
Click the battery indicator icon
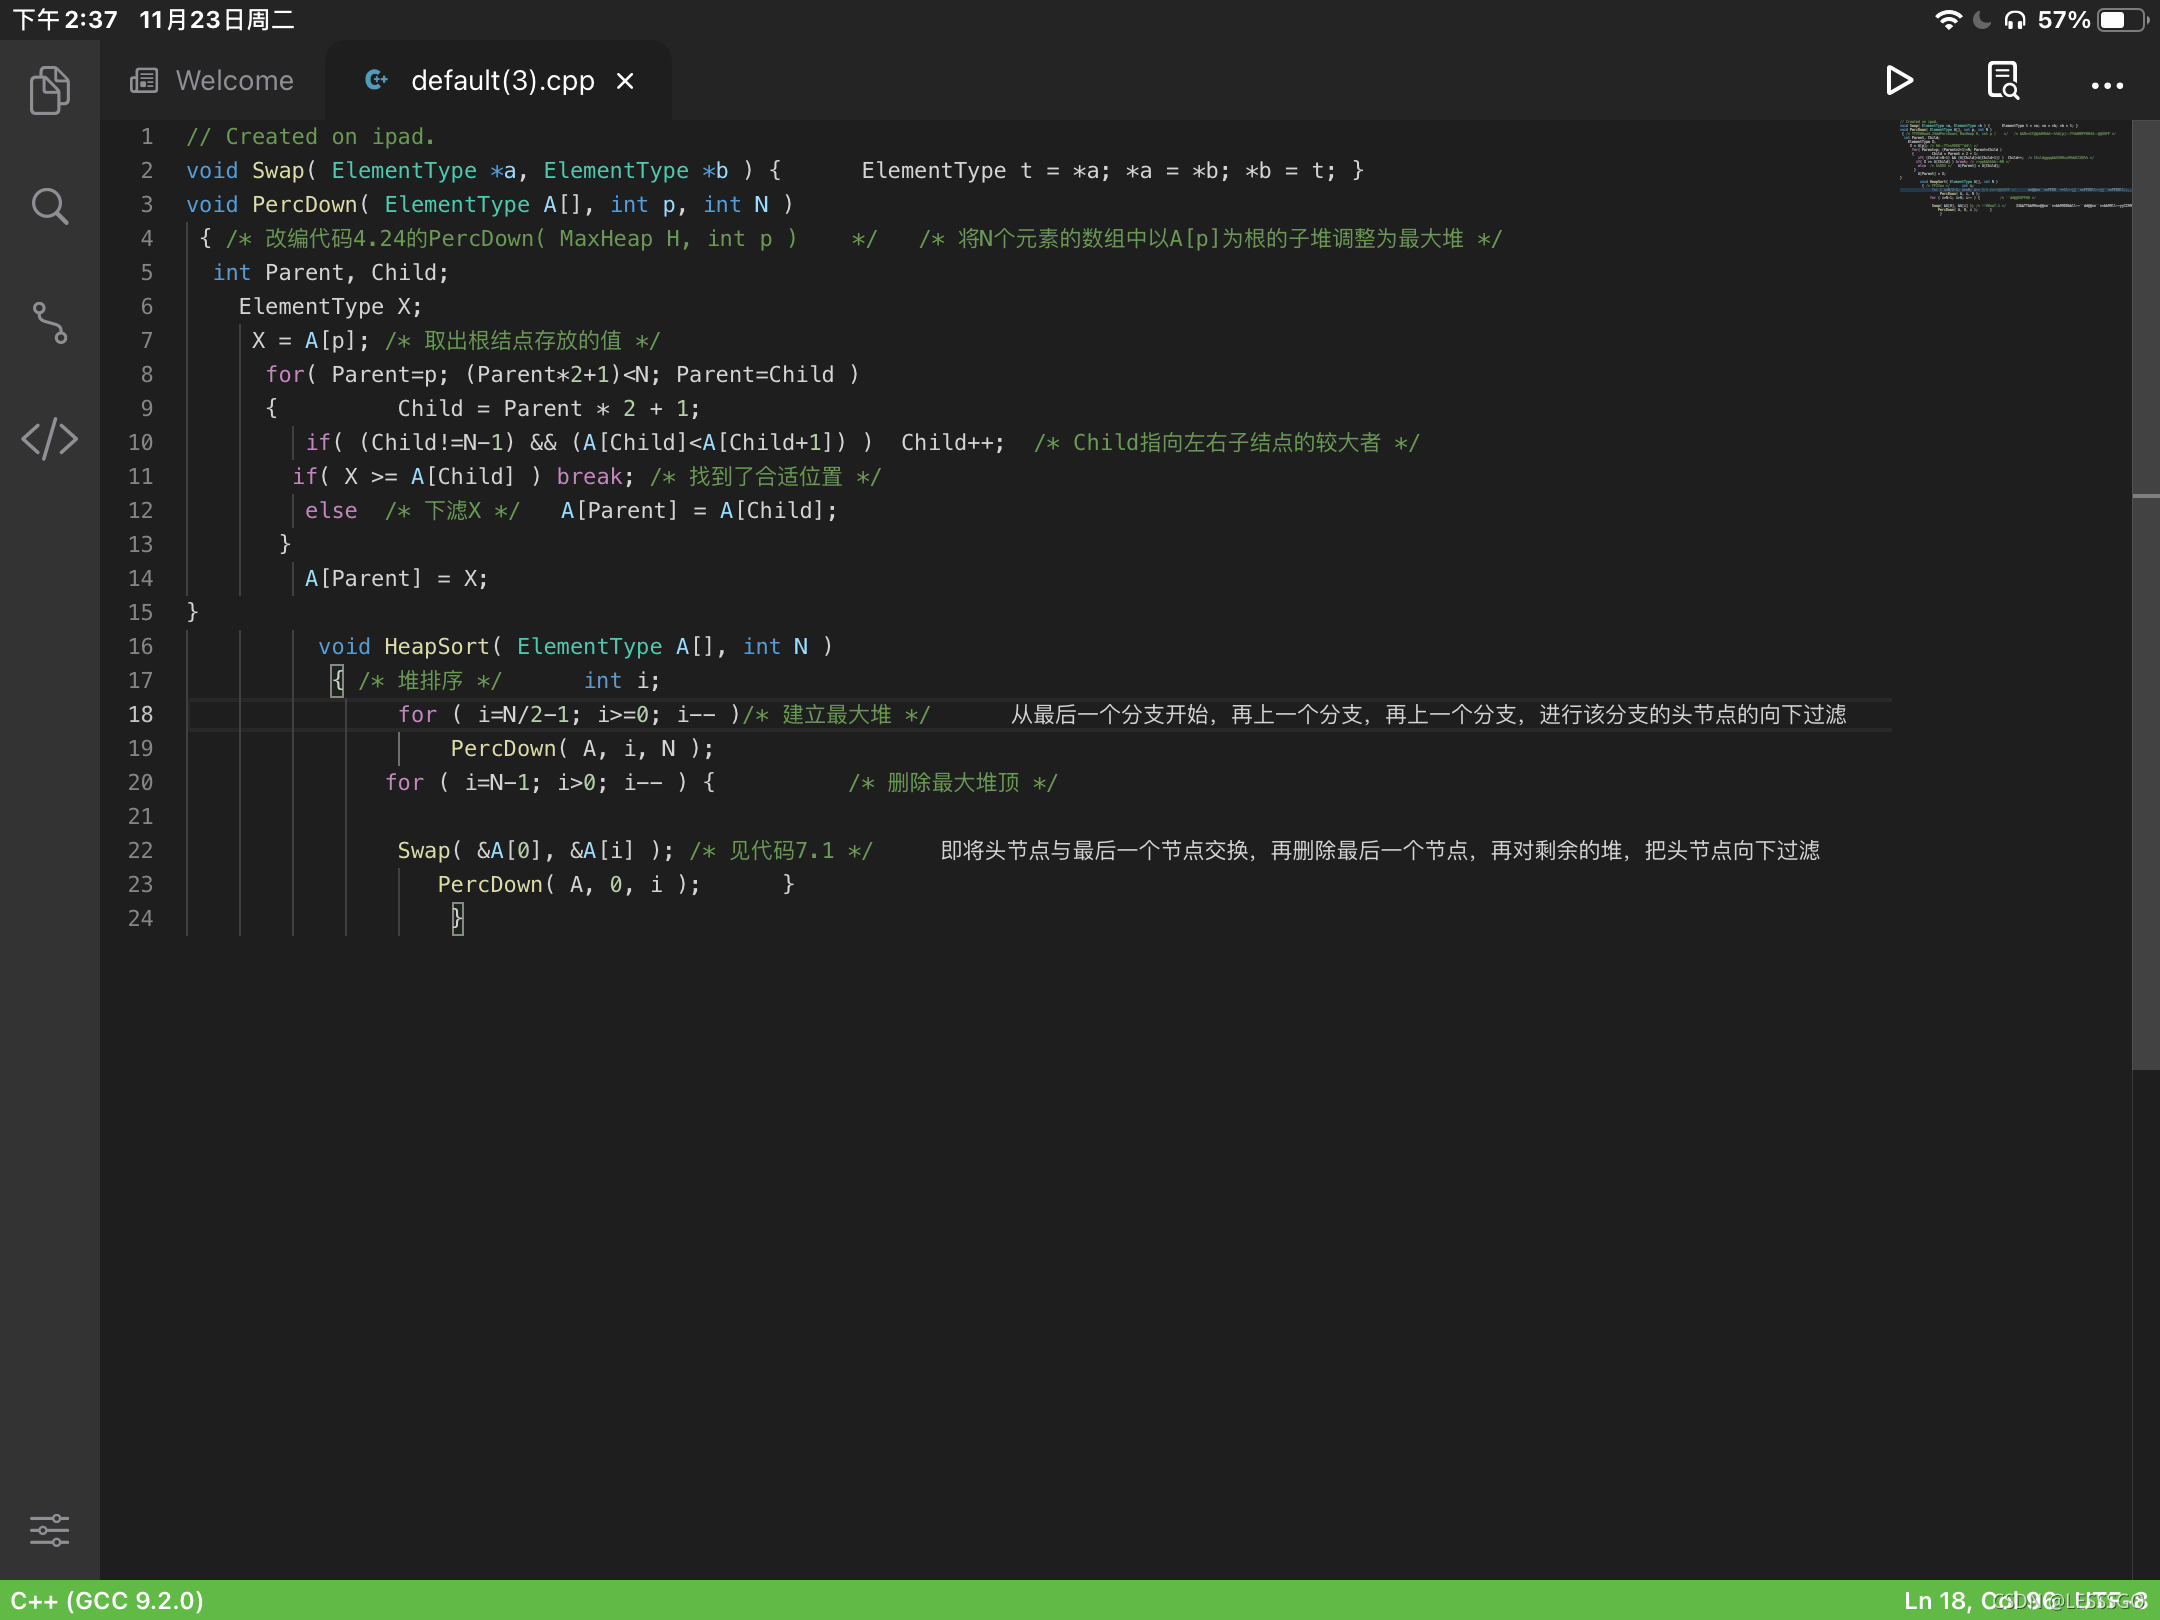pos(2123,20)
